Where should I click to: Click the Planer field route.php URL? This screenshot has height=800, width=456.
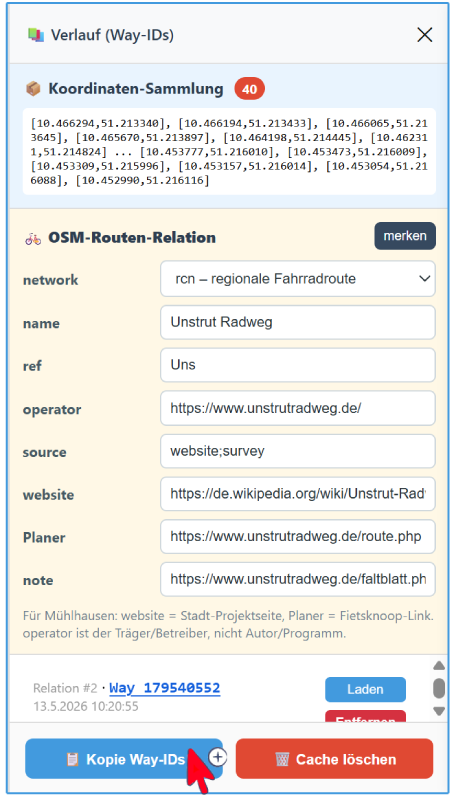coord(298,537)
